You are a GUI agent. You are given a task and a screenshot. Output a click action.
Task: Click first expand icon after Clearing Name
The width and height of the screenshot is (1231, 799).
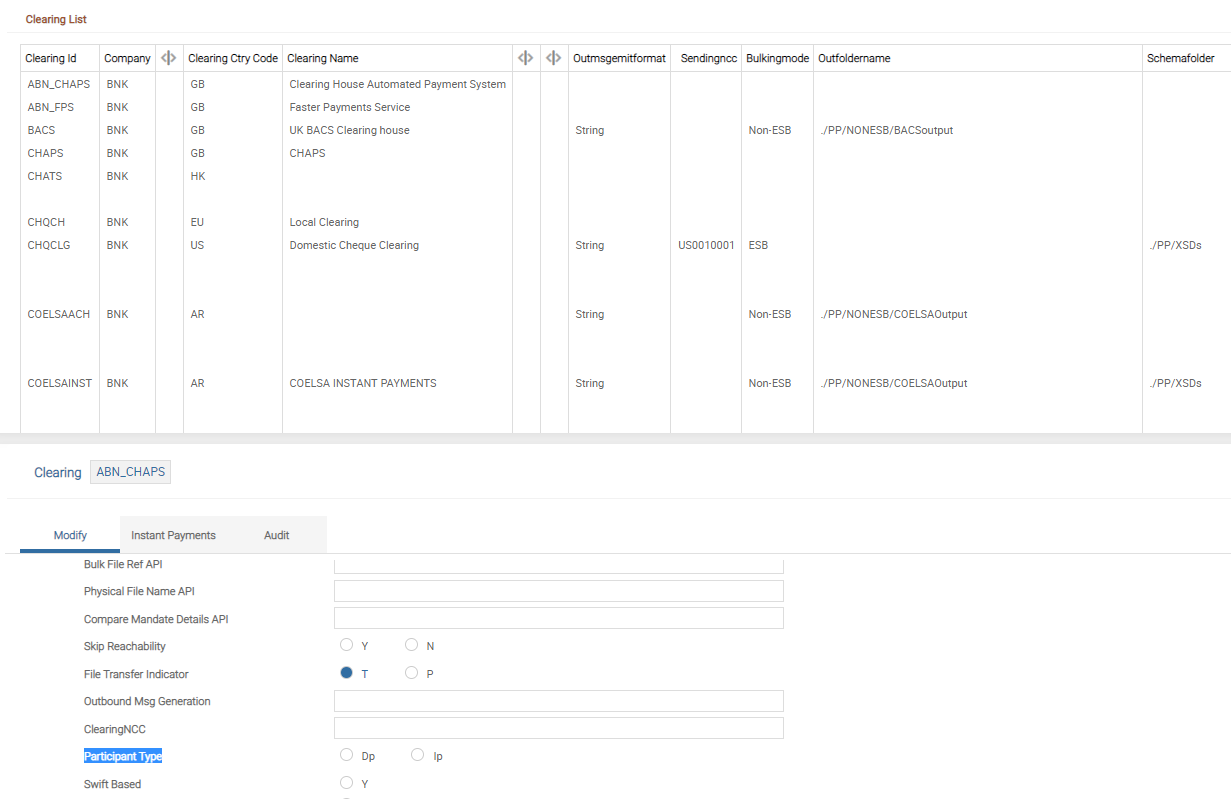525,58
